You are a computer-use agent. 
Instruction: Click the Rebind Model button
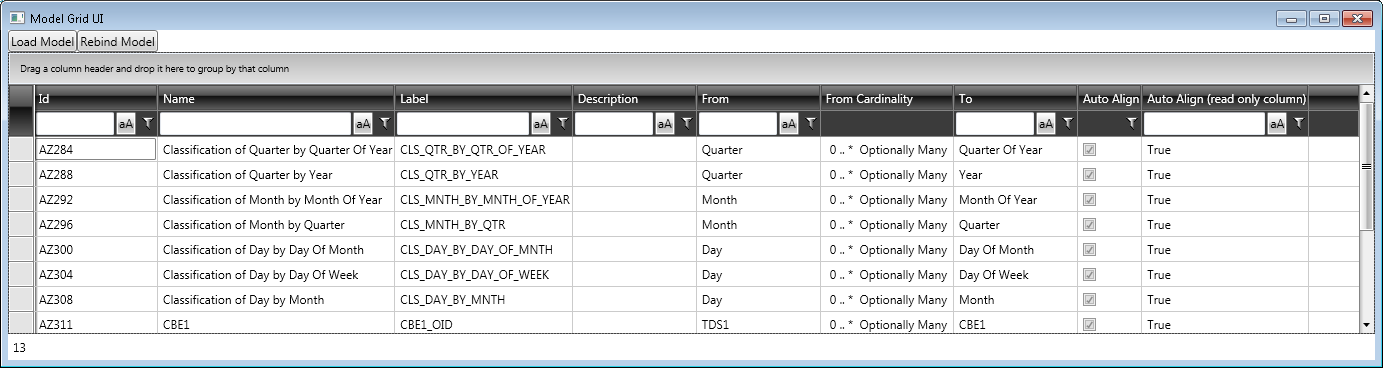coord(118,41)
